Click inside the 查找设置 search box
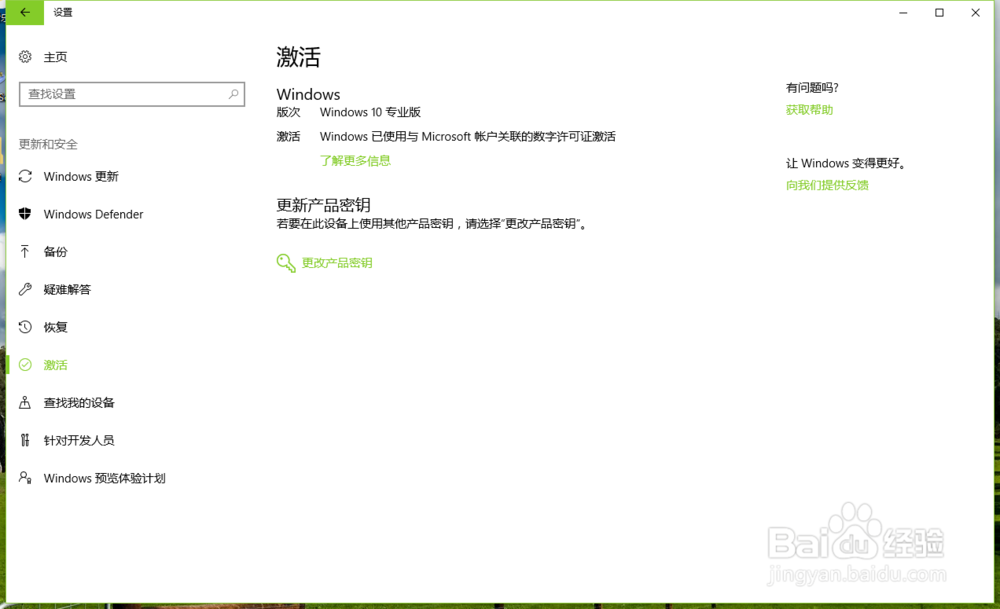 pos(120,93)
